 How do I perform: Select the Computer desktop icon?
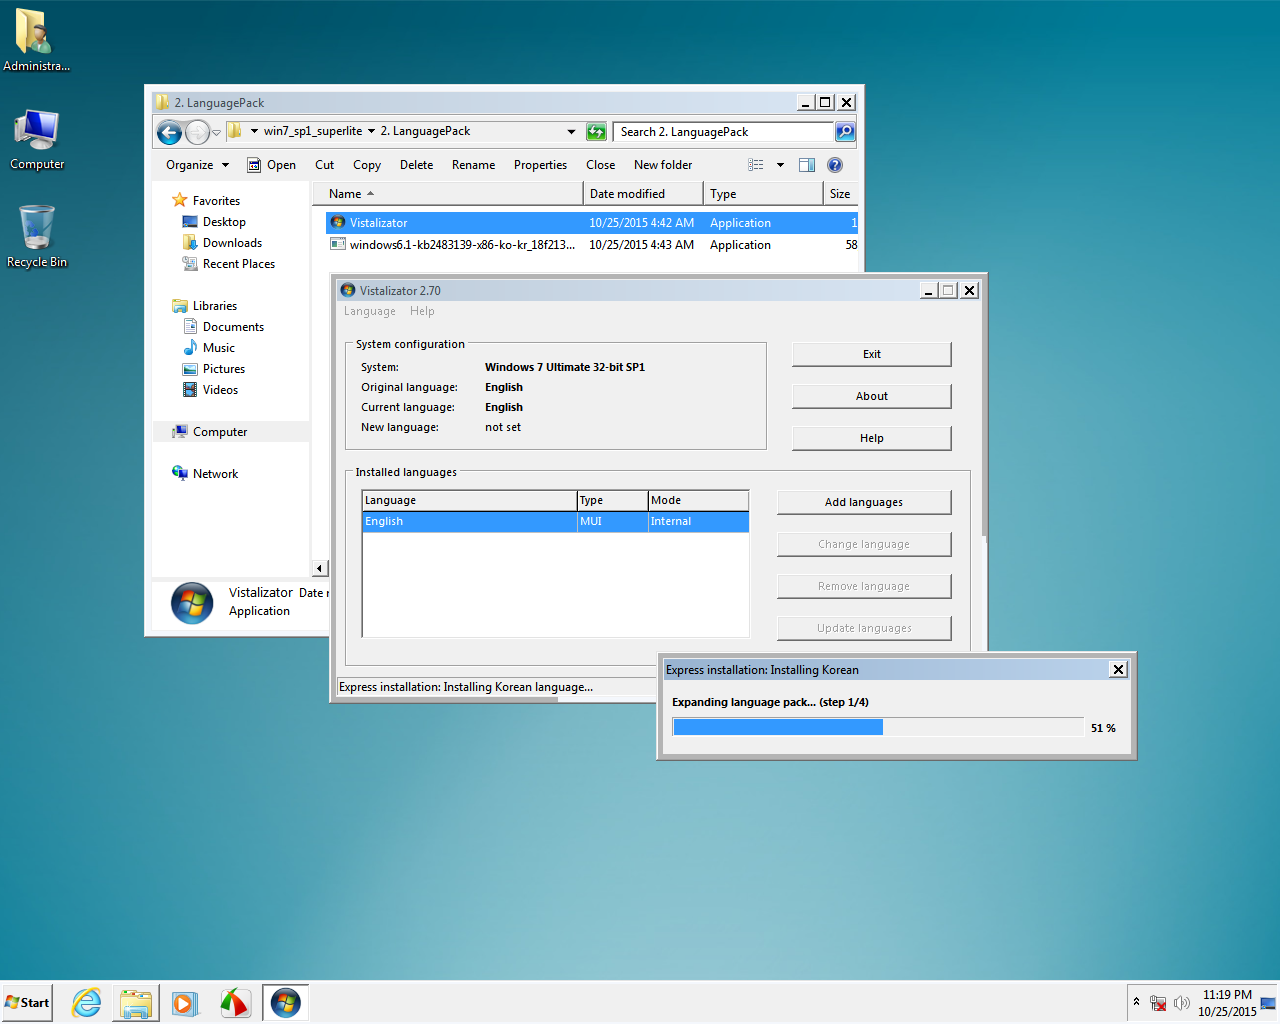37,140
